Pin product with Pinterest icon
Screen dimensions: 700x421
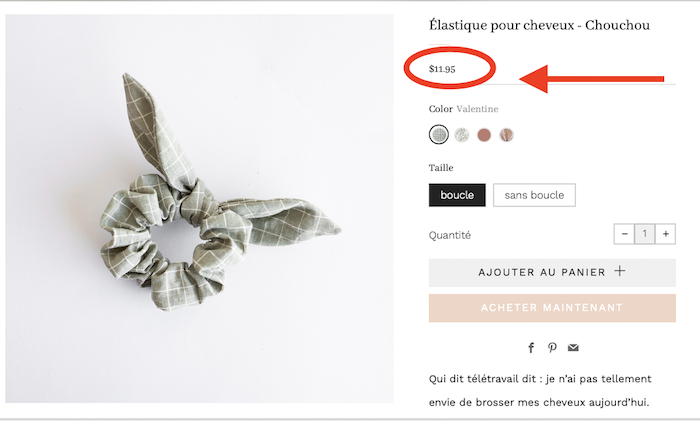(552, 348)
